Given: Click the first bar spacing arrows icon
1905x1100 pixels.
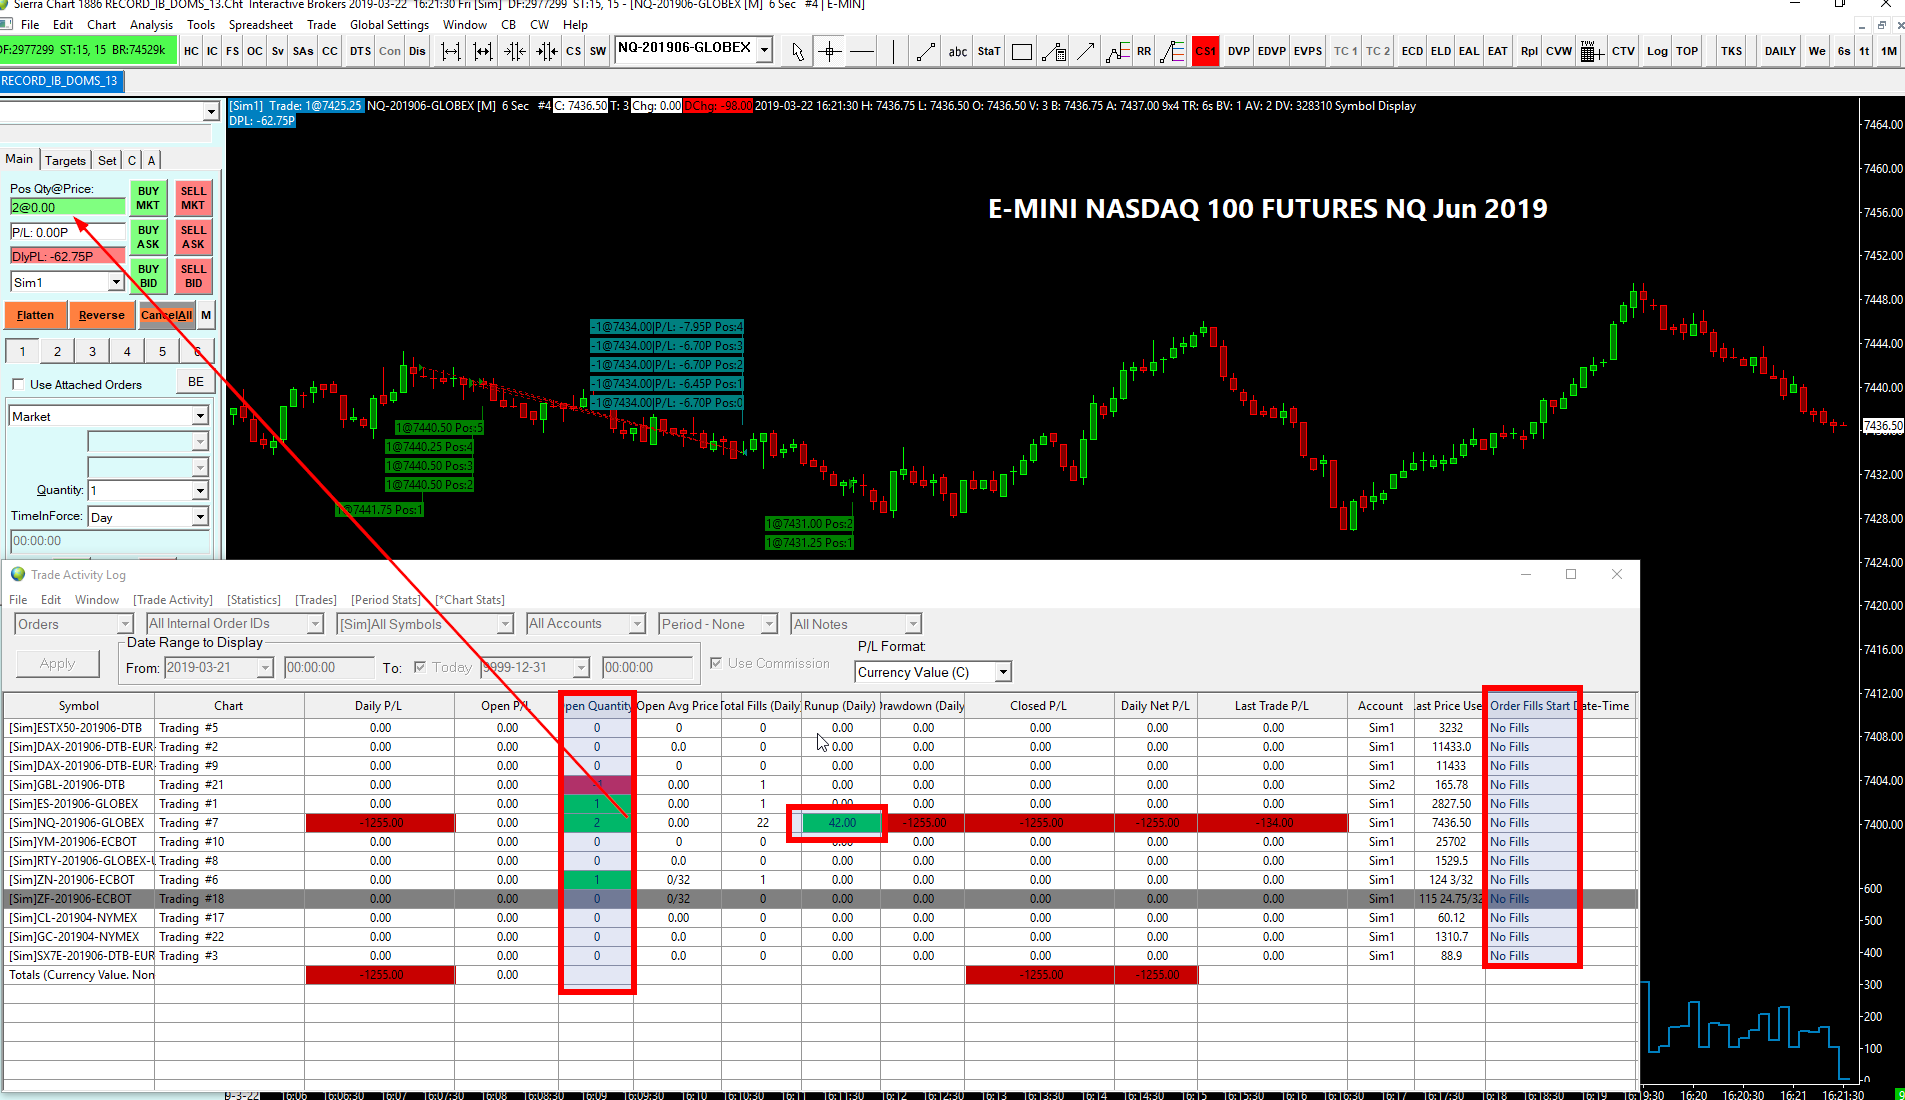Looking at the screenshot, I should coord(451,51).
